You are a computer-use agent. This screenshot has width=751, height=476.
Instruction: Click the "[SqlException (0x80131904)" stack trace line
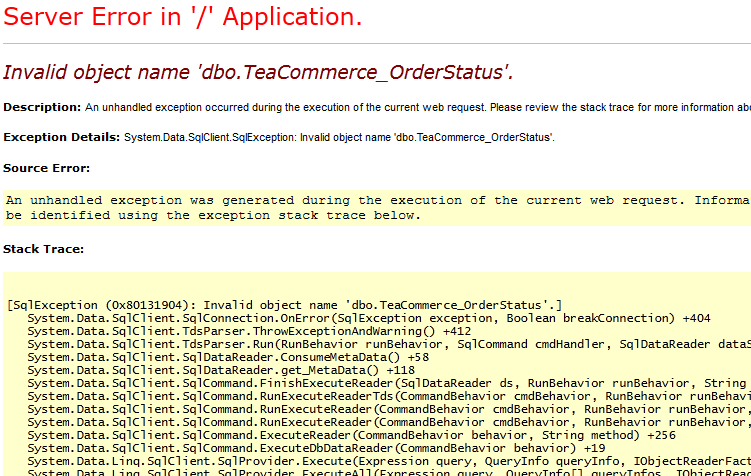click(x=284, y=306)
